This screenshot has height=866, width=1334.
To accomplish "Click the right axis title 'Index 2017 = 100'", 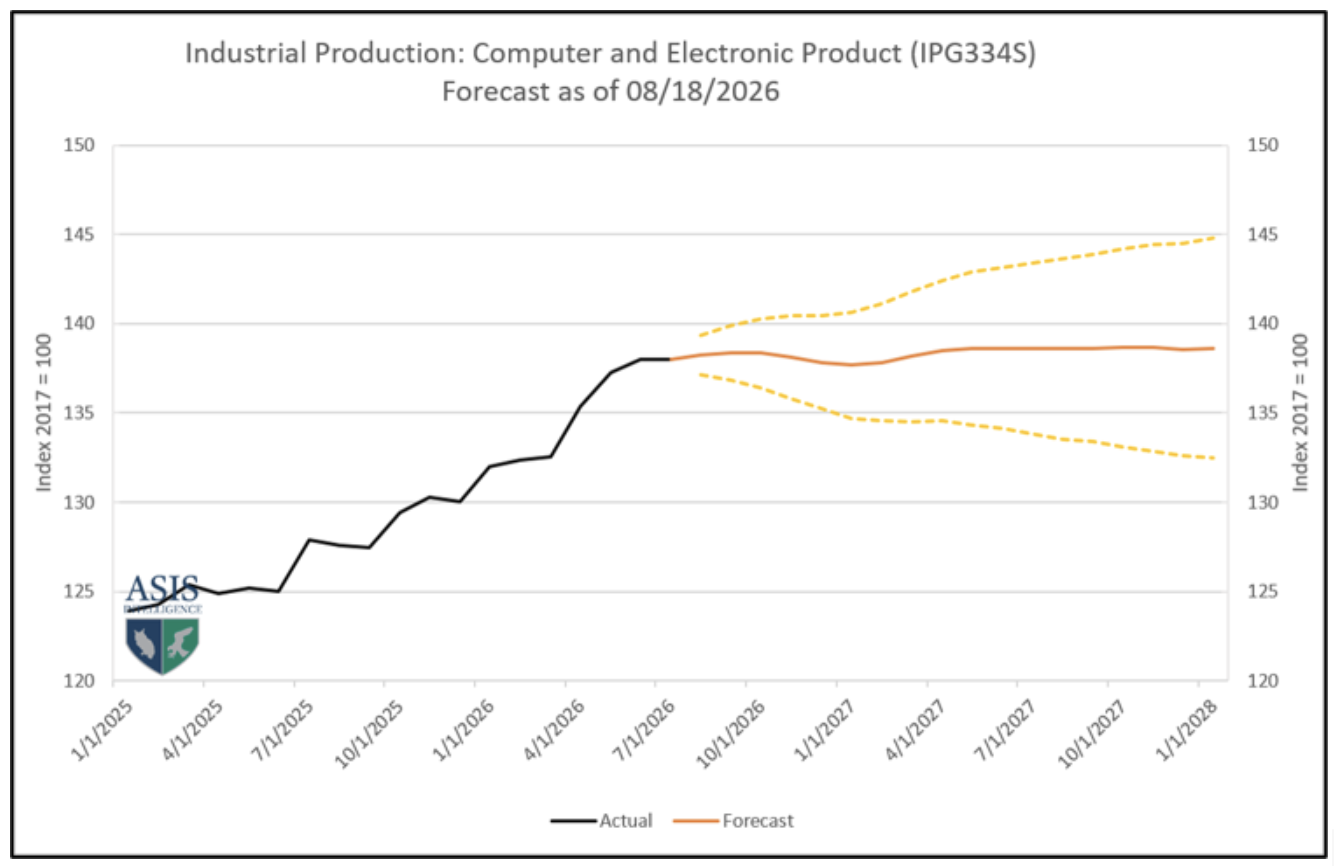I will [x=1300, y=413].
